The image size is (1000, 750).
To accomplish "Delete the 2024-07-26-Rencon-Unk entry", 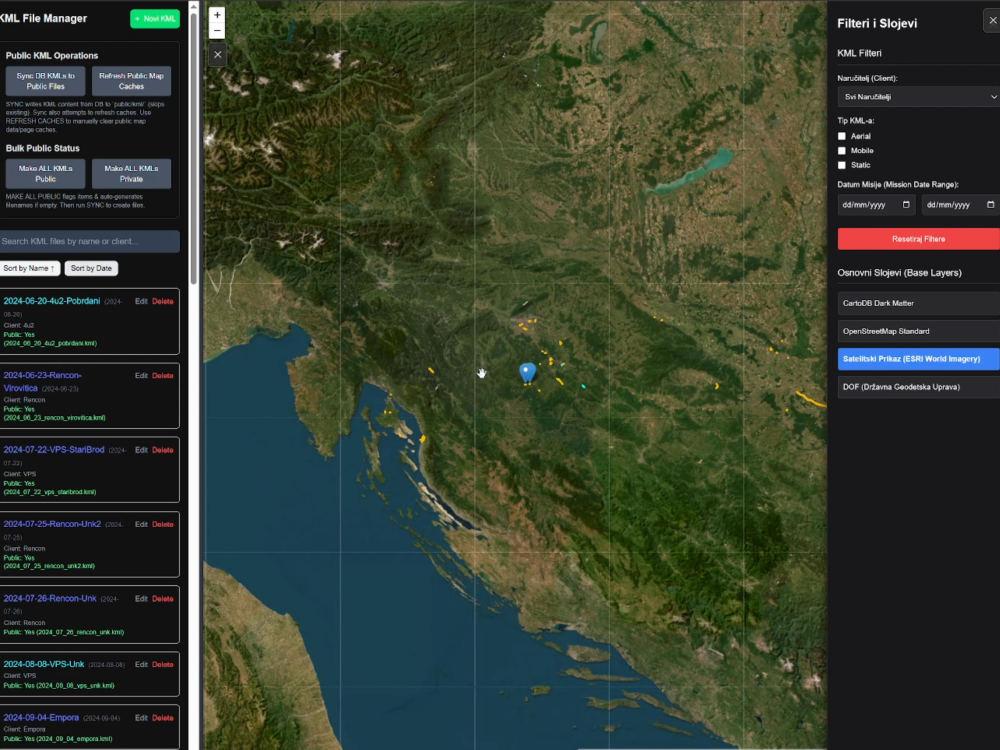I will click(x=163, y=599).
